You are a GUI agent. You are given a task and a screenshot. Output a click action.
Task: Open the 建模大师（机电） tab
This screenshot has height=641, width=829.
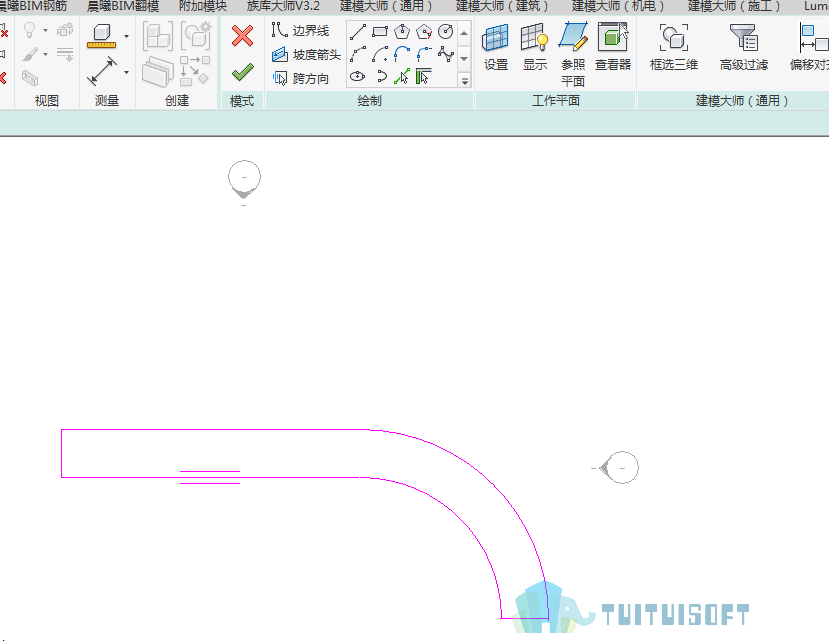click(x=618, y=6)
